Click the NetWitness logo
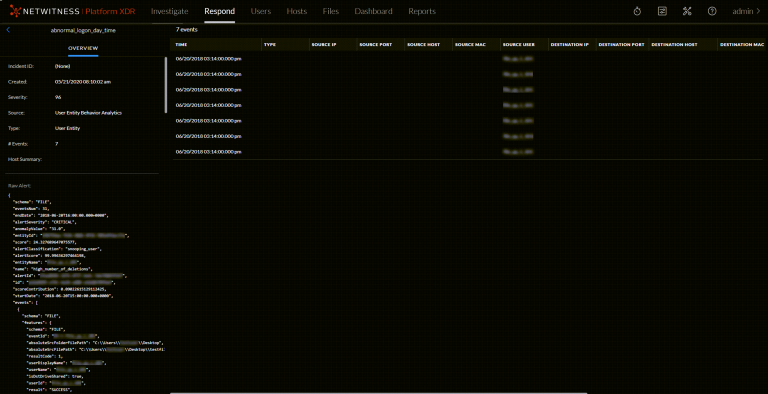768x394 pixels. pos(72,11)
